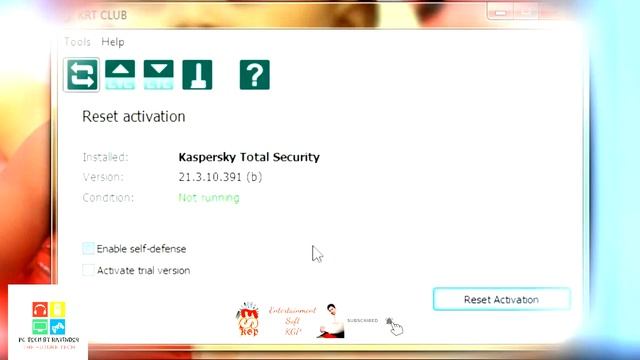Screen dimensions: 640x360
Task: Click the down-arrow key import icon
Action: tap(158, 75)
